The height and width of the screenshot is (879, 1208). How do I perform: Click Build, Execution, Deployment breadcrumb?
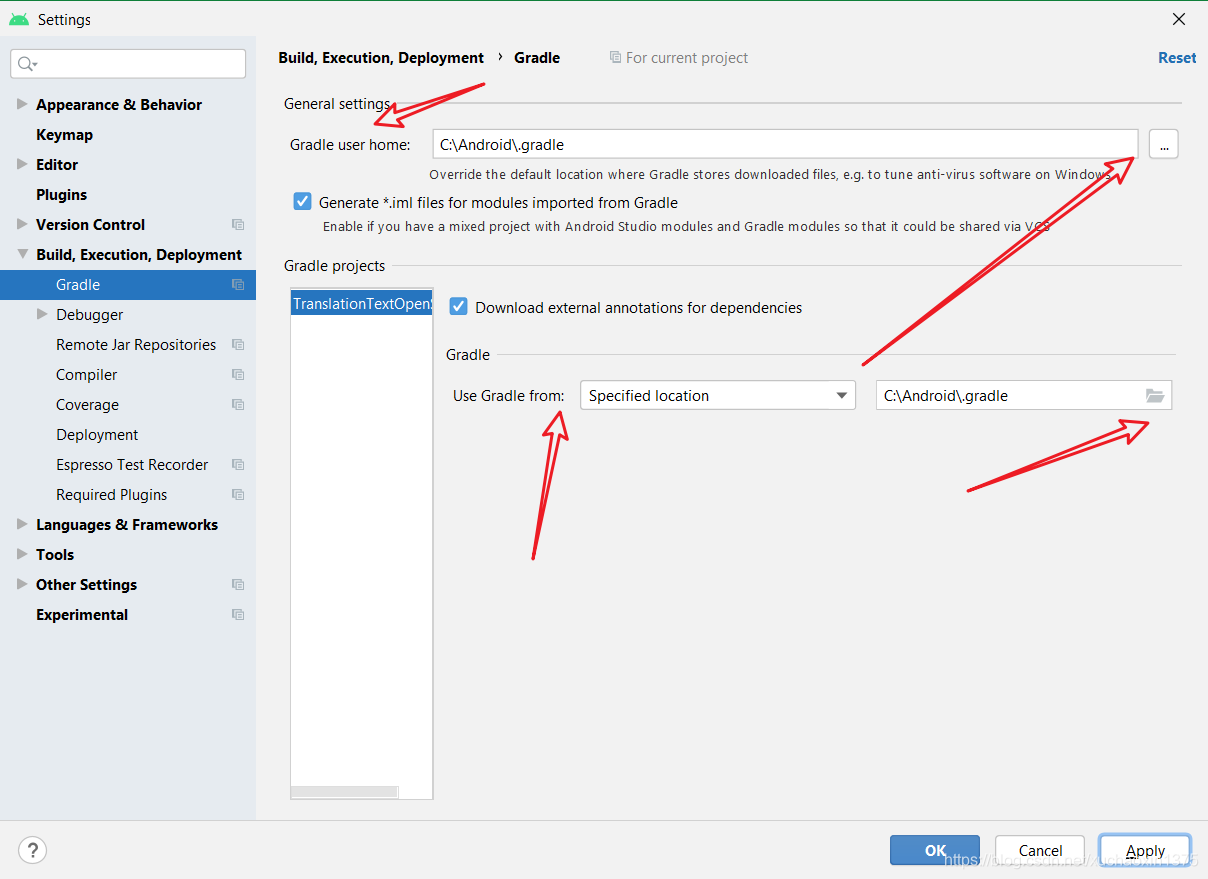381,58
